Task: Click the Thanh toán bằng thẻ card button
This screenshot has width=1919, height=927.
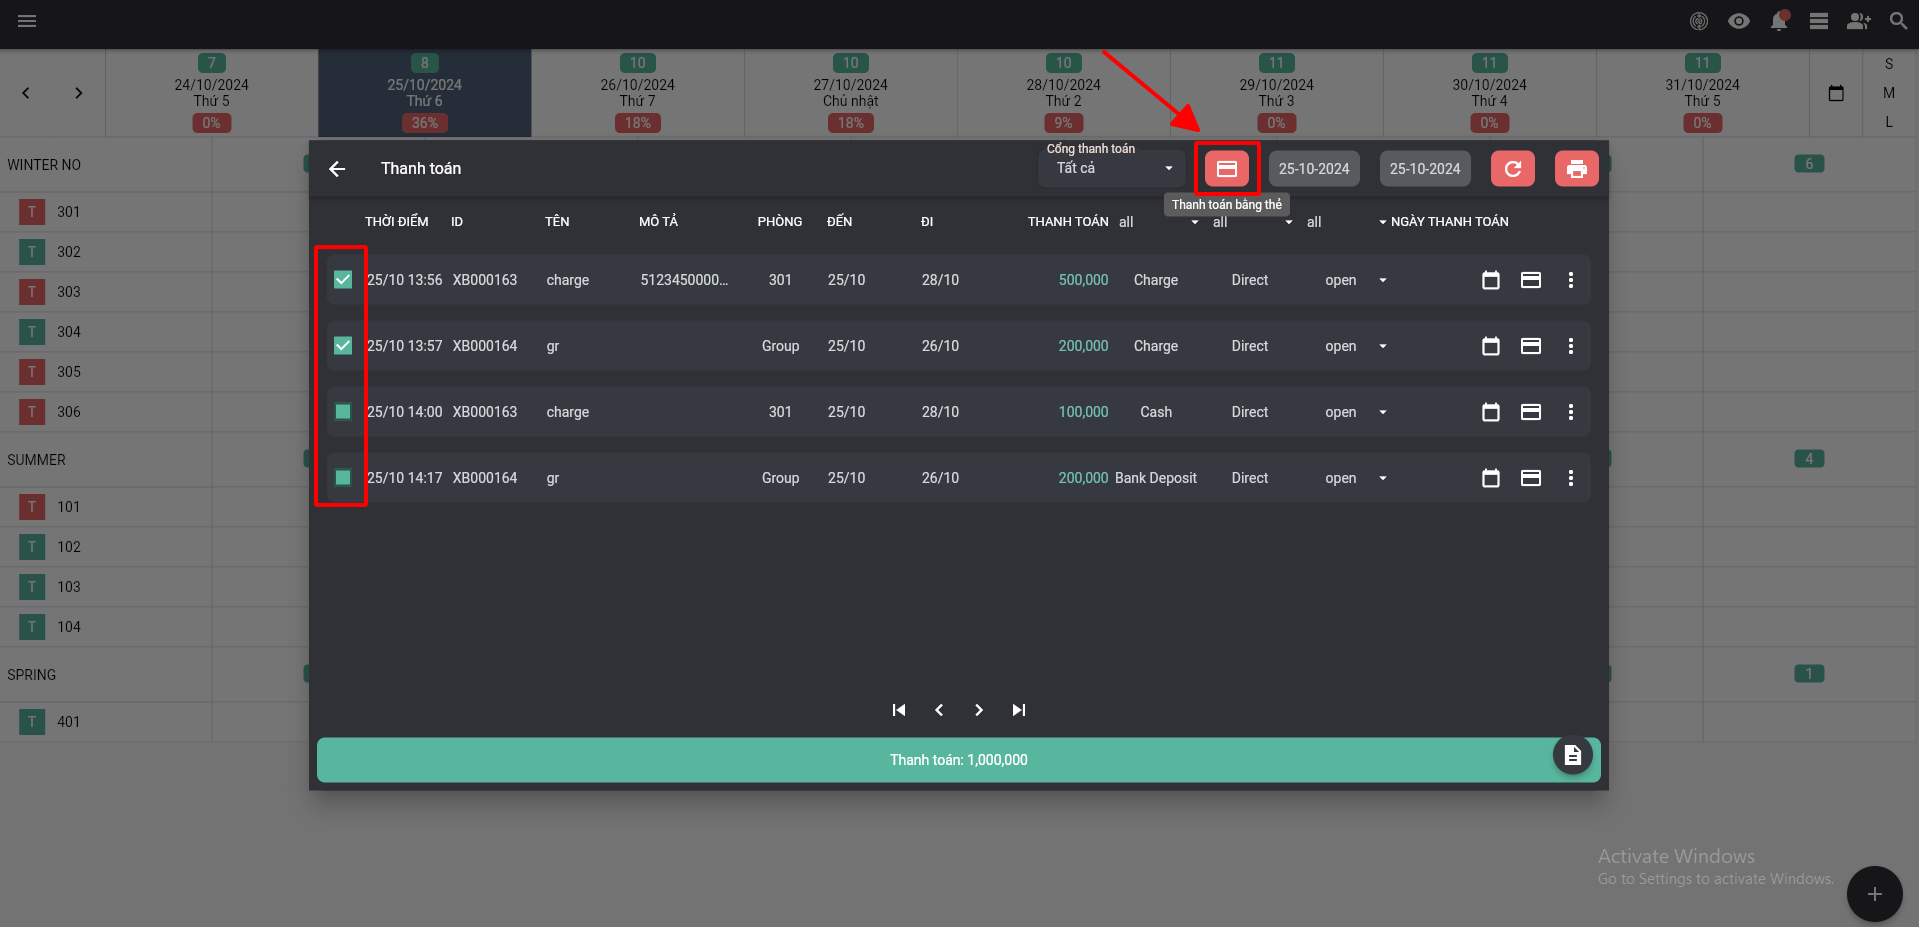Action: [1227, 169]
